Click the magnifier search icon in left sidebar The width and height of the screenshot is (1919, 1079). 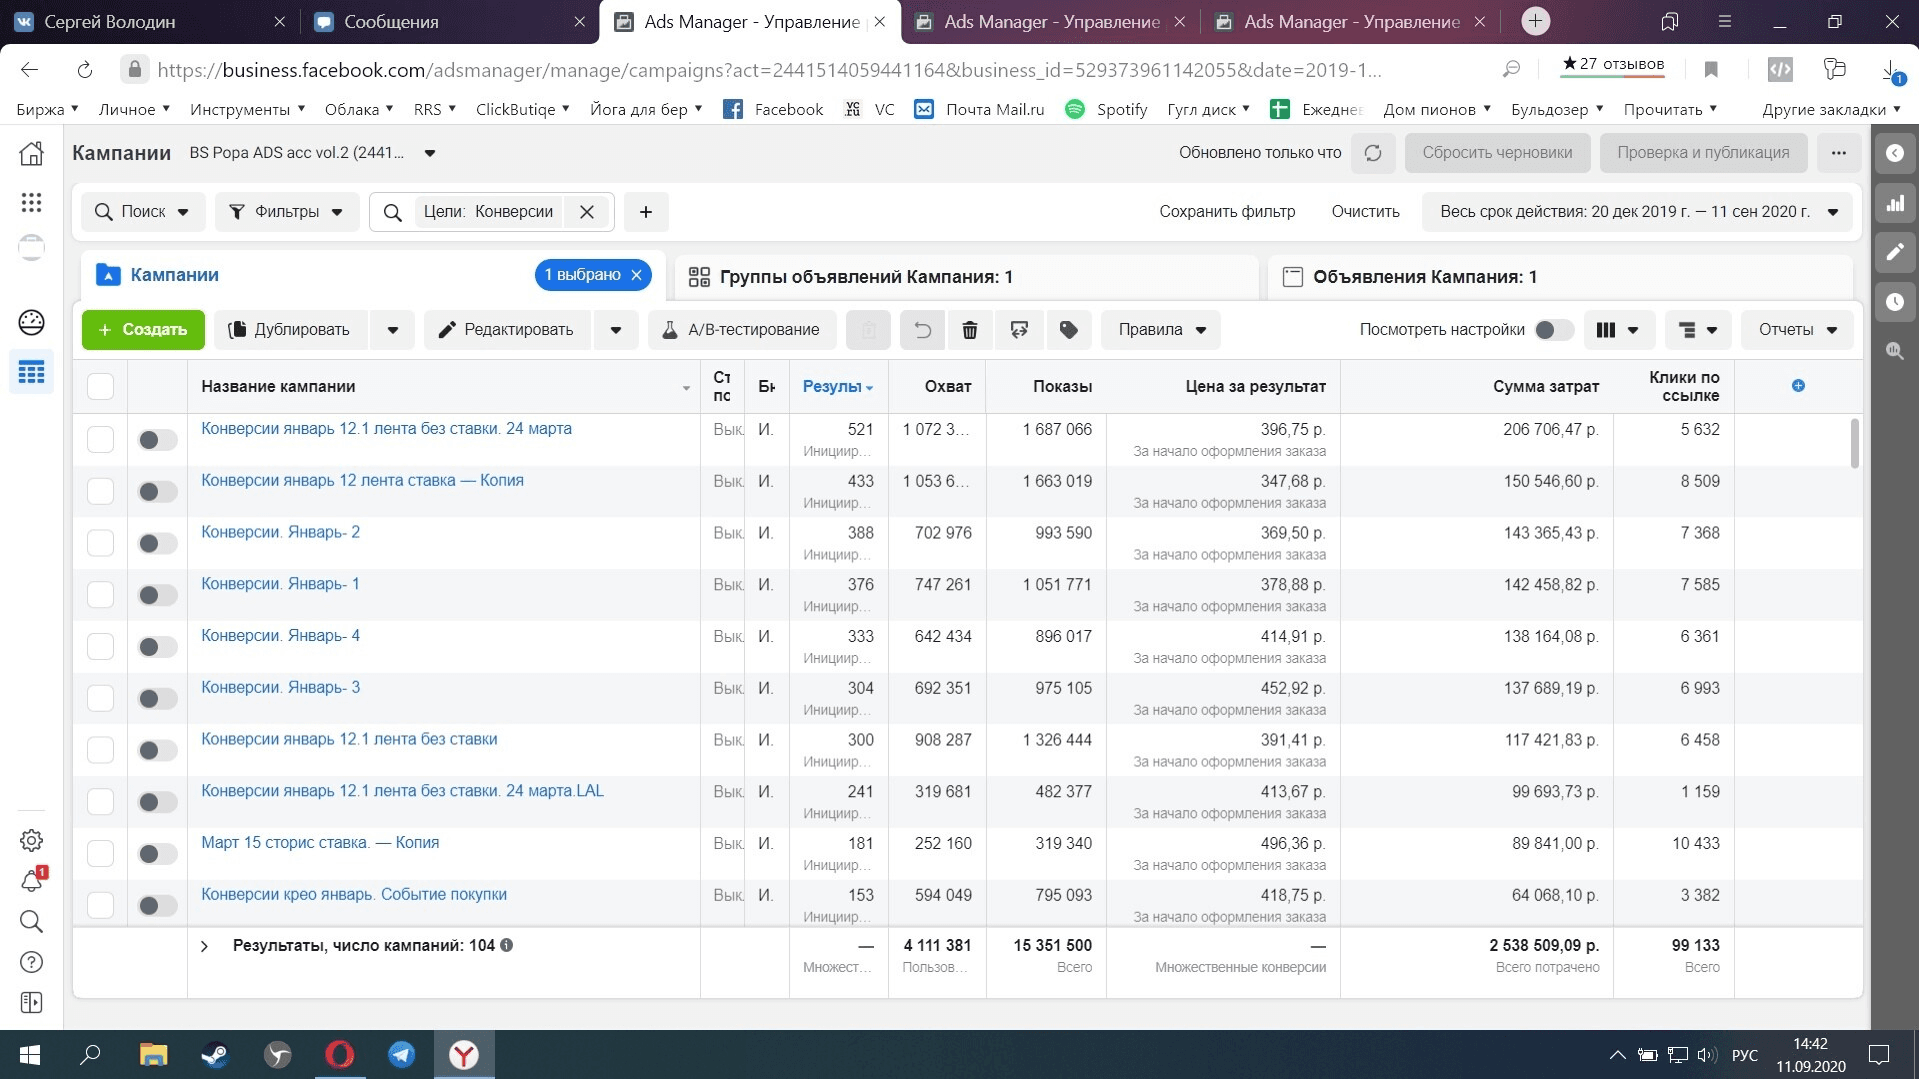coord(31,921)
